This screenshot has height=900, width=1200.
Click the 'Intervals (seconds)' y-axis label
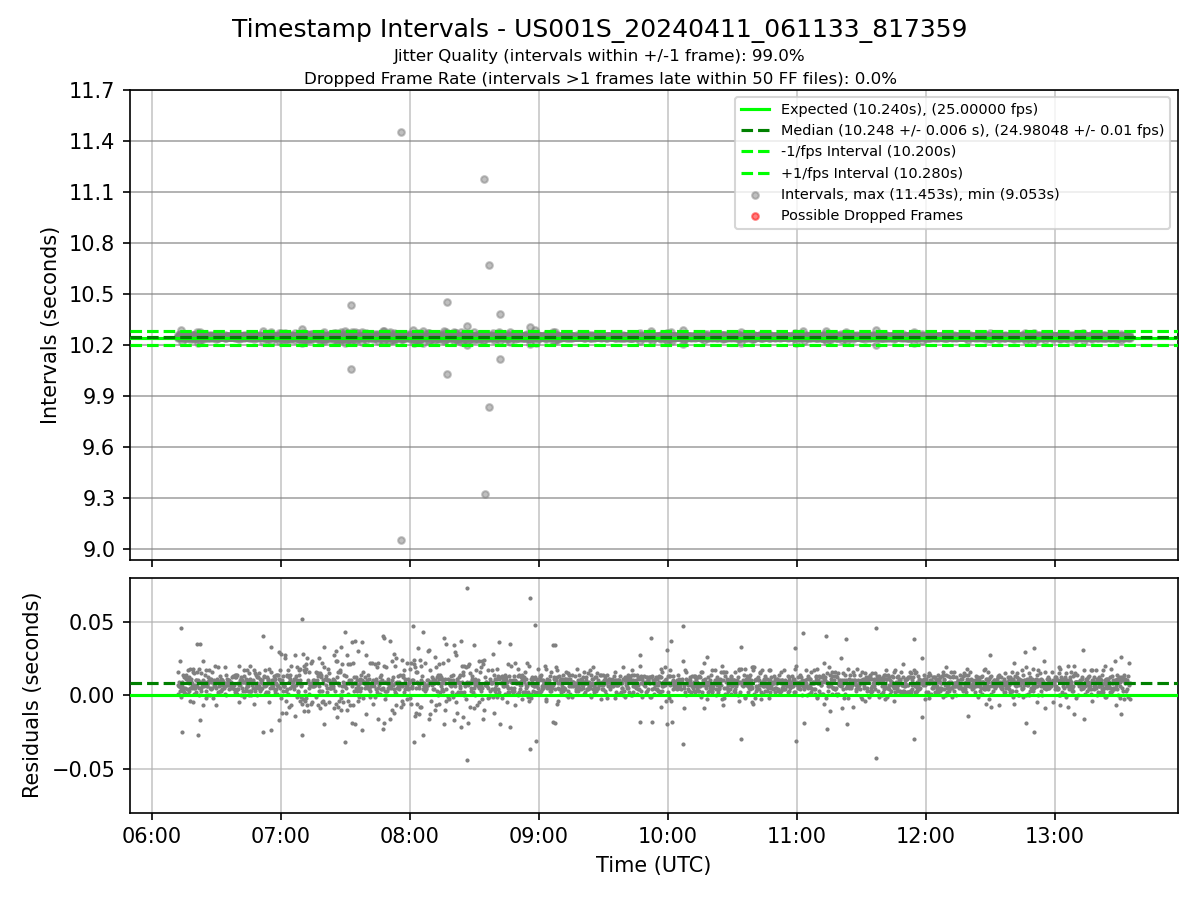50,325
